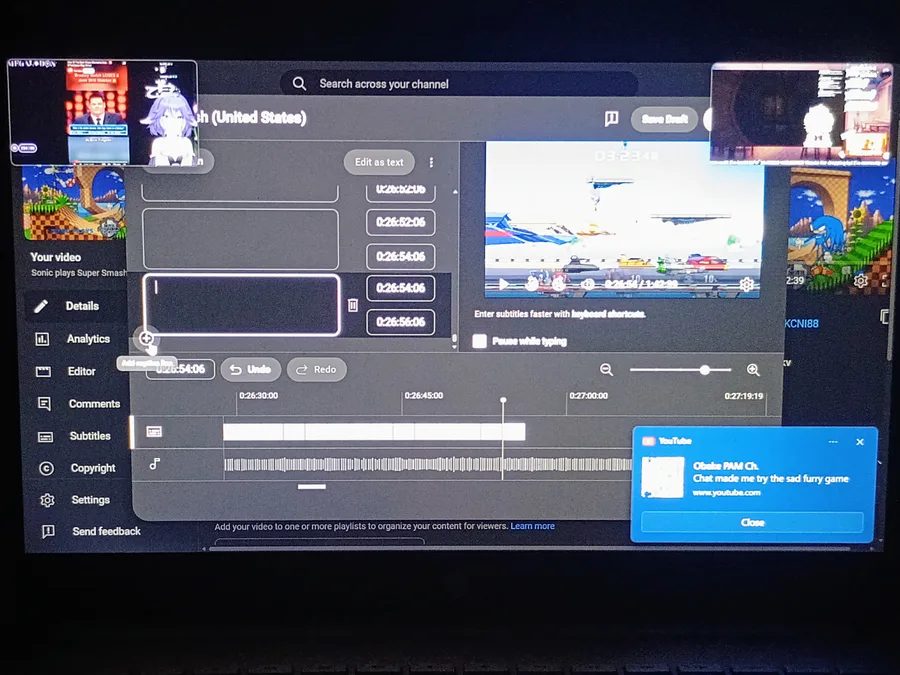This screenshot has height=675, width=900.
Task: Click the copy link icon beside KCNI88
Action: [x=885, y=316]
